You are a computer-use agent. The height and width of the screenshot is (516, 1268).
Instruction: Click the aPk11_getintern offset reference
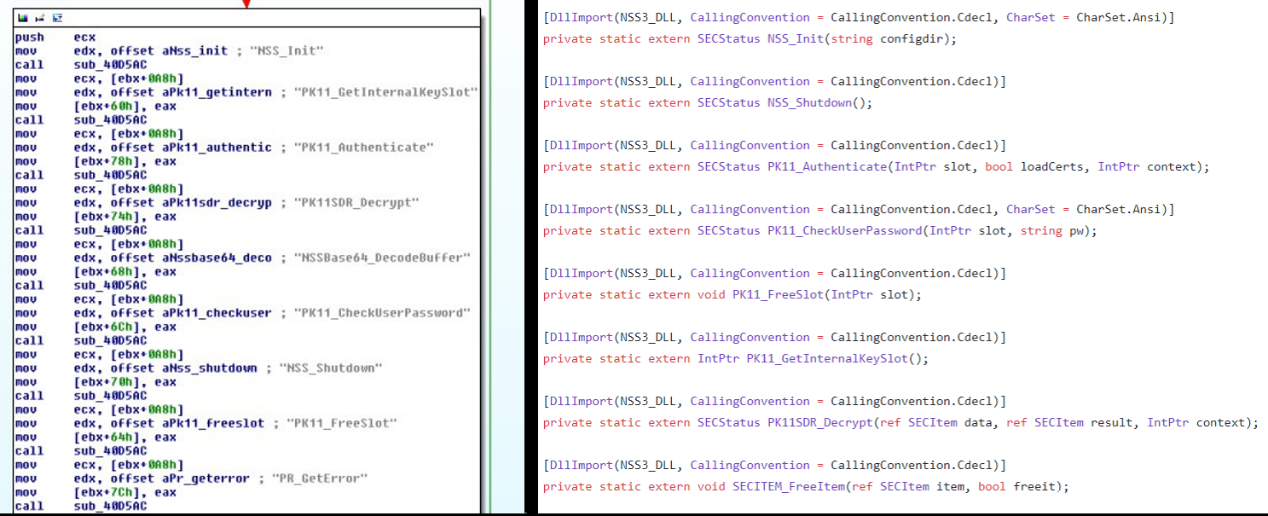(x=229, y=92)
